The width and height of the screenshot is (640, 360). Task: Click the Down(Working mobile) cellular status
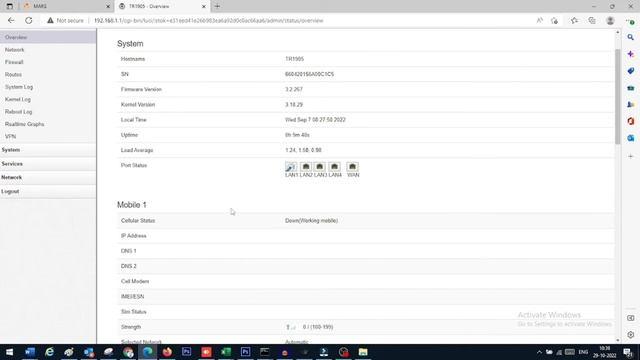point(311,221)
